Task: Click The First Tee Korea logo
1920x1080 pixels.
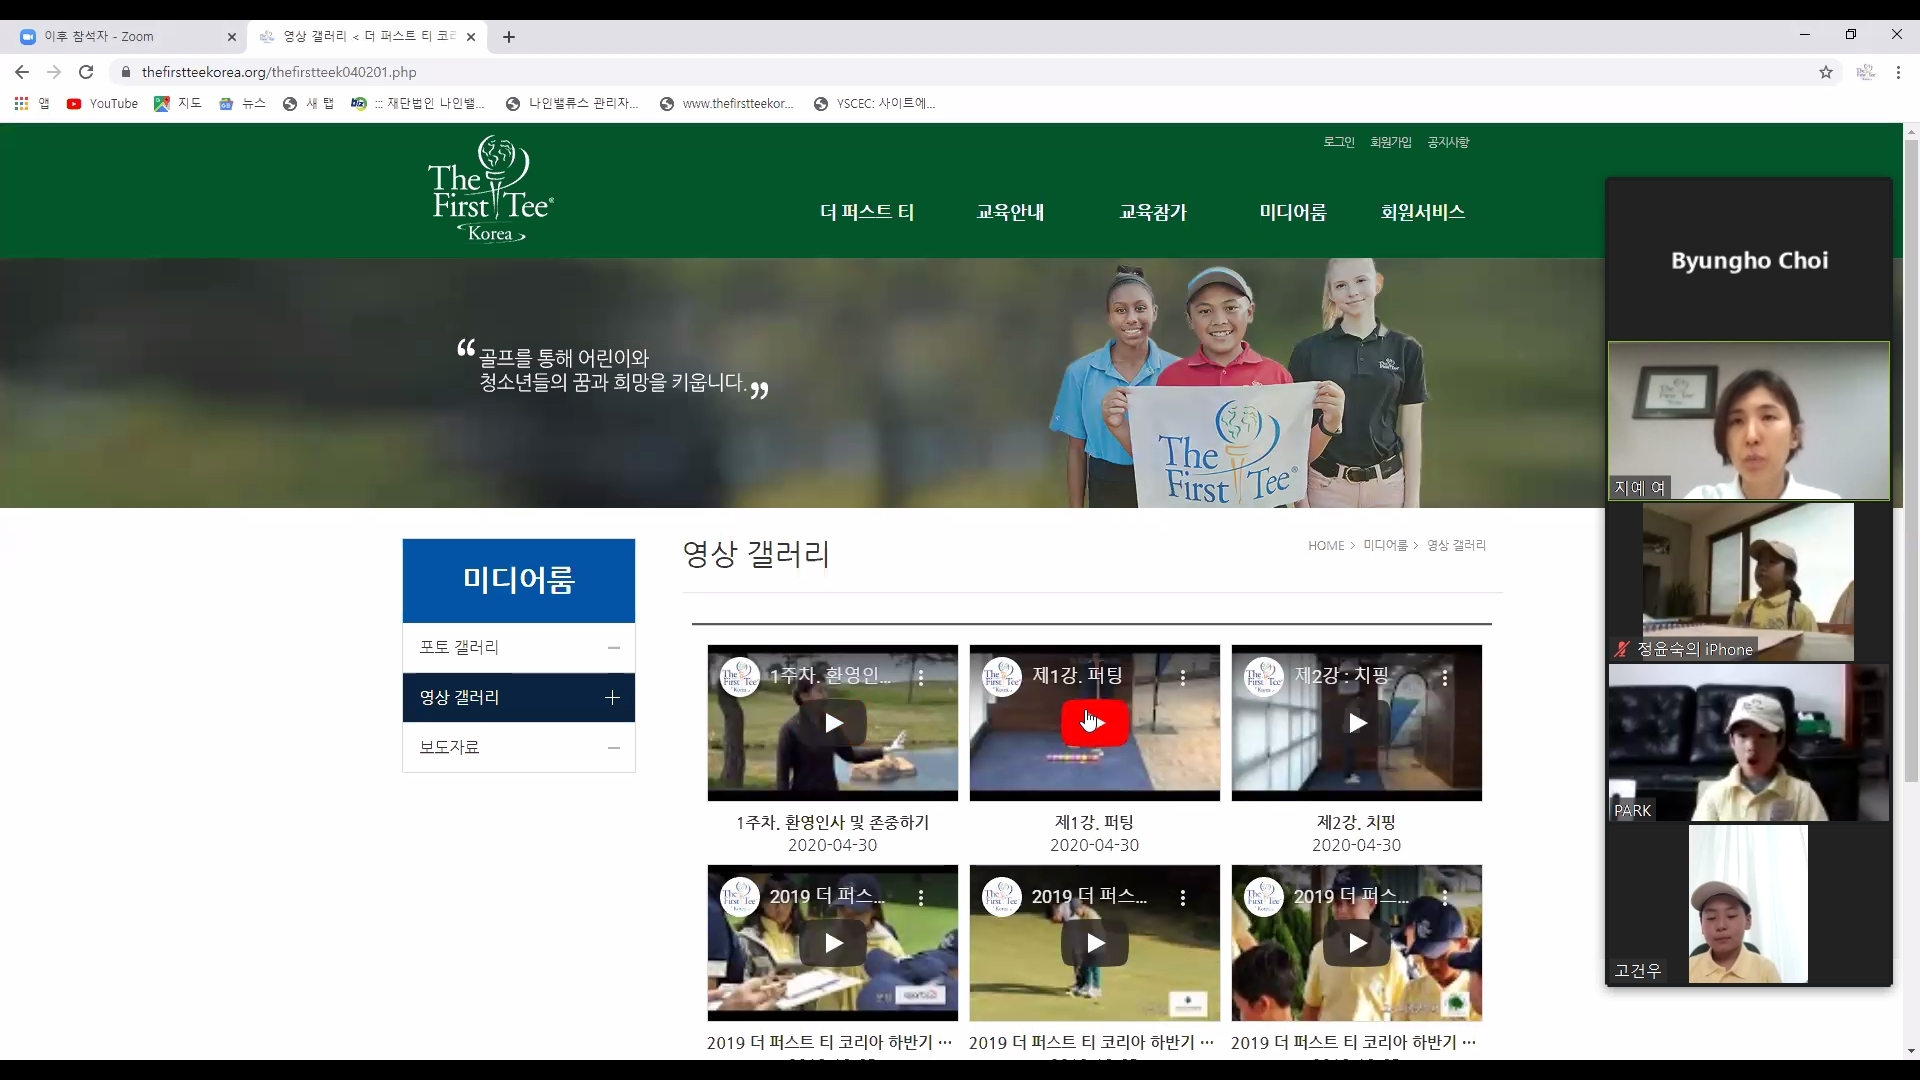Action: [x=490, y=190]
